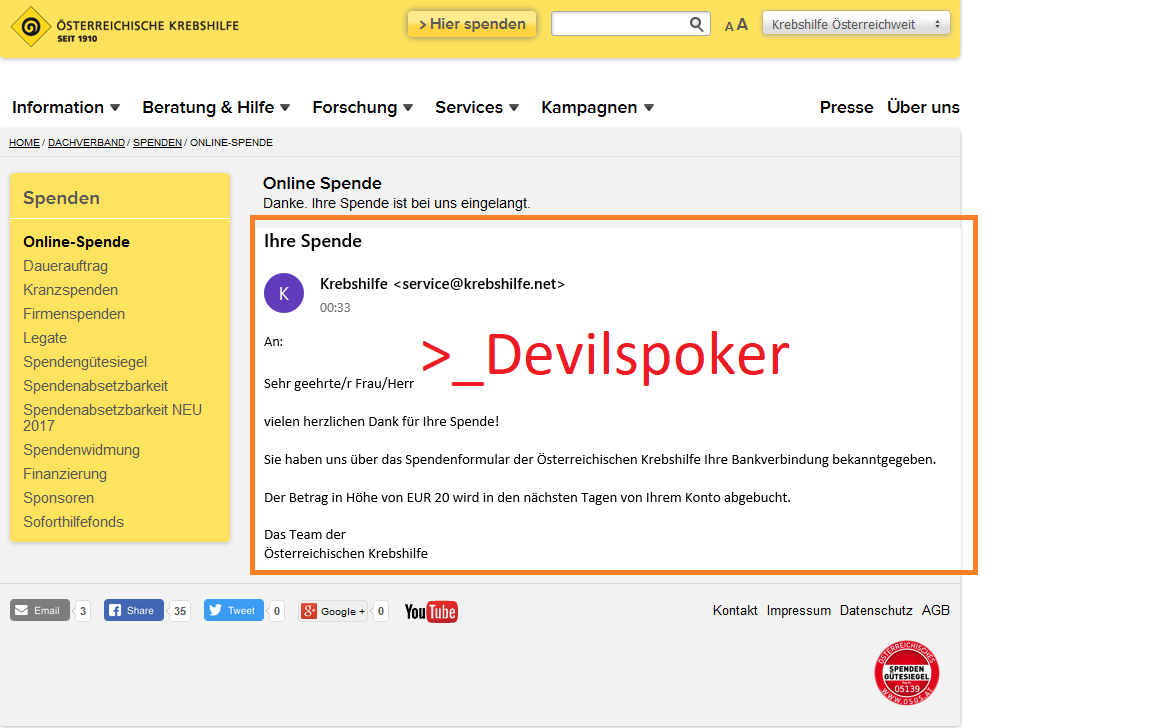Image resolution: width=1164 pixels, height=728 pixels.
Task: Open Legate in the sidebar
Action: pos(45,338)
